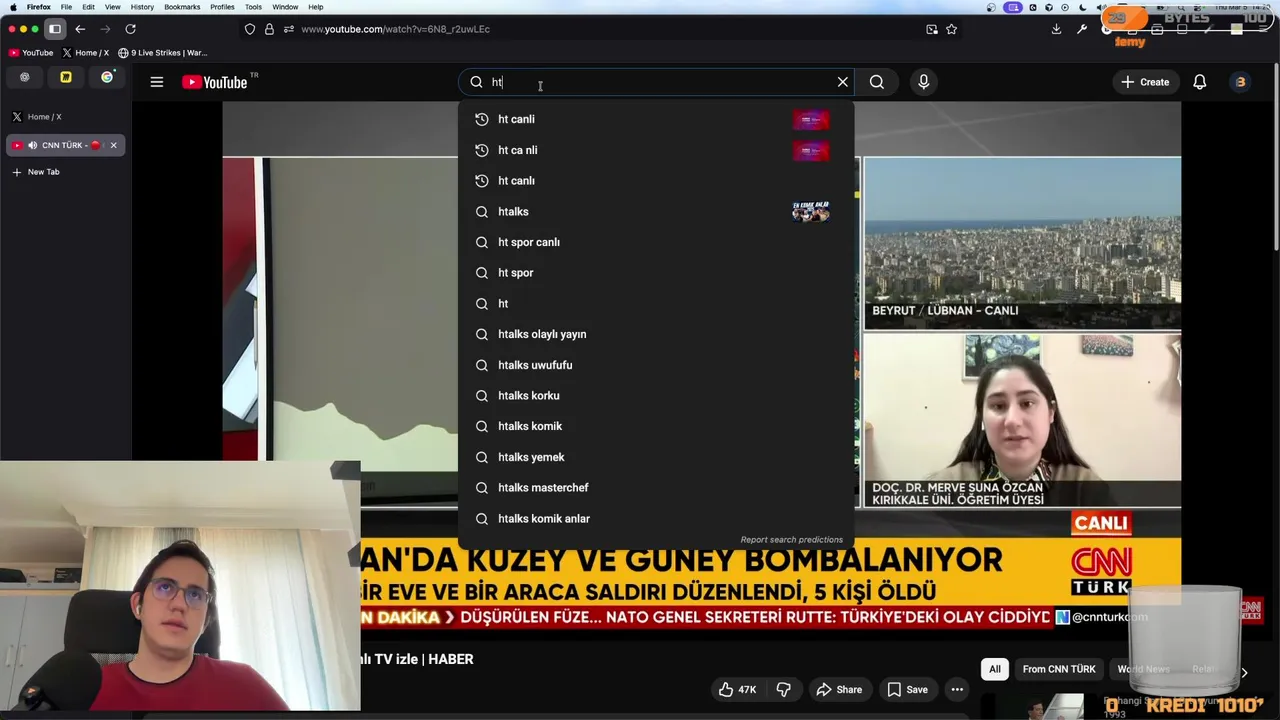Save the video to a playlist
The height and width of the screenshot is (720, 1280).
tap(907, 689)
